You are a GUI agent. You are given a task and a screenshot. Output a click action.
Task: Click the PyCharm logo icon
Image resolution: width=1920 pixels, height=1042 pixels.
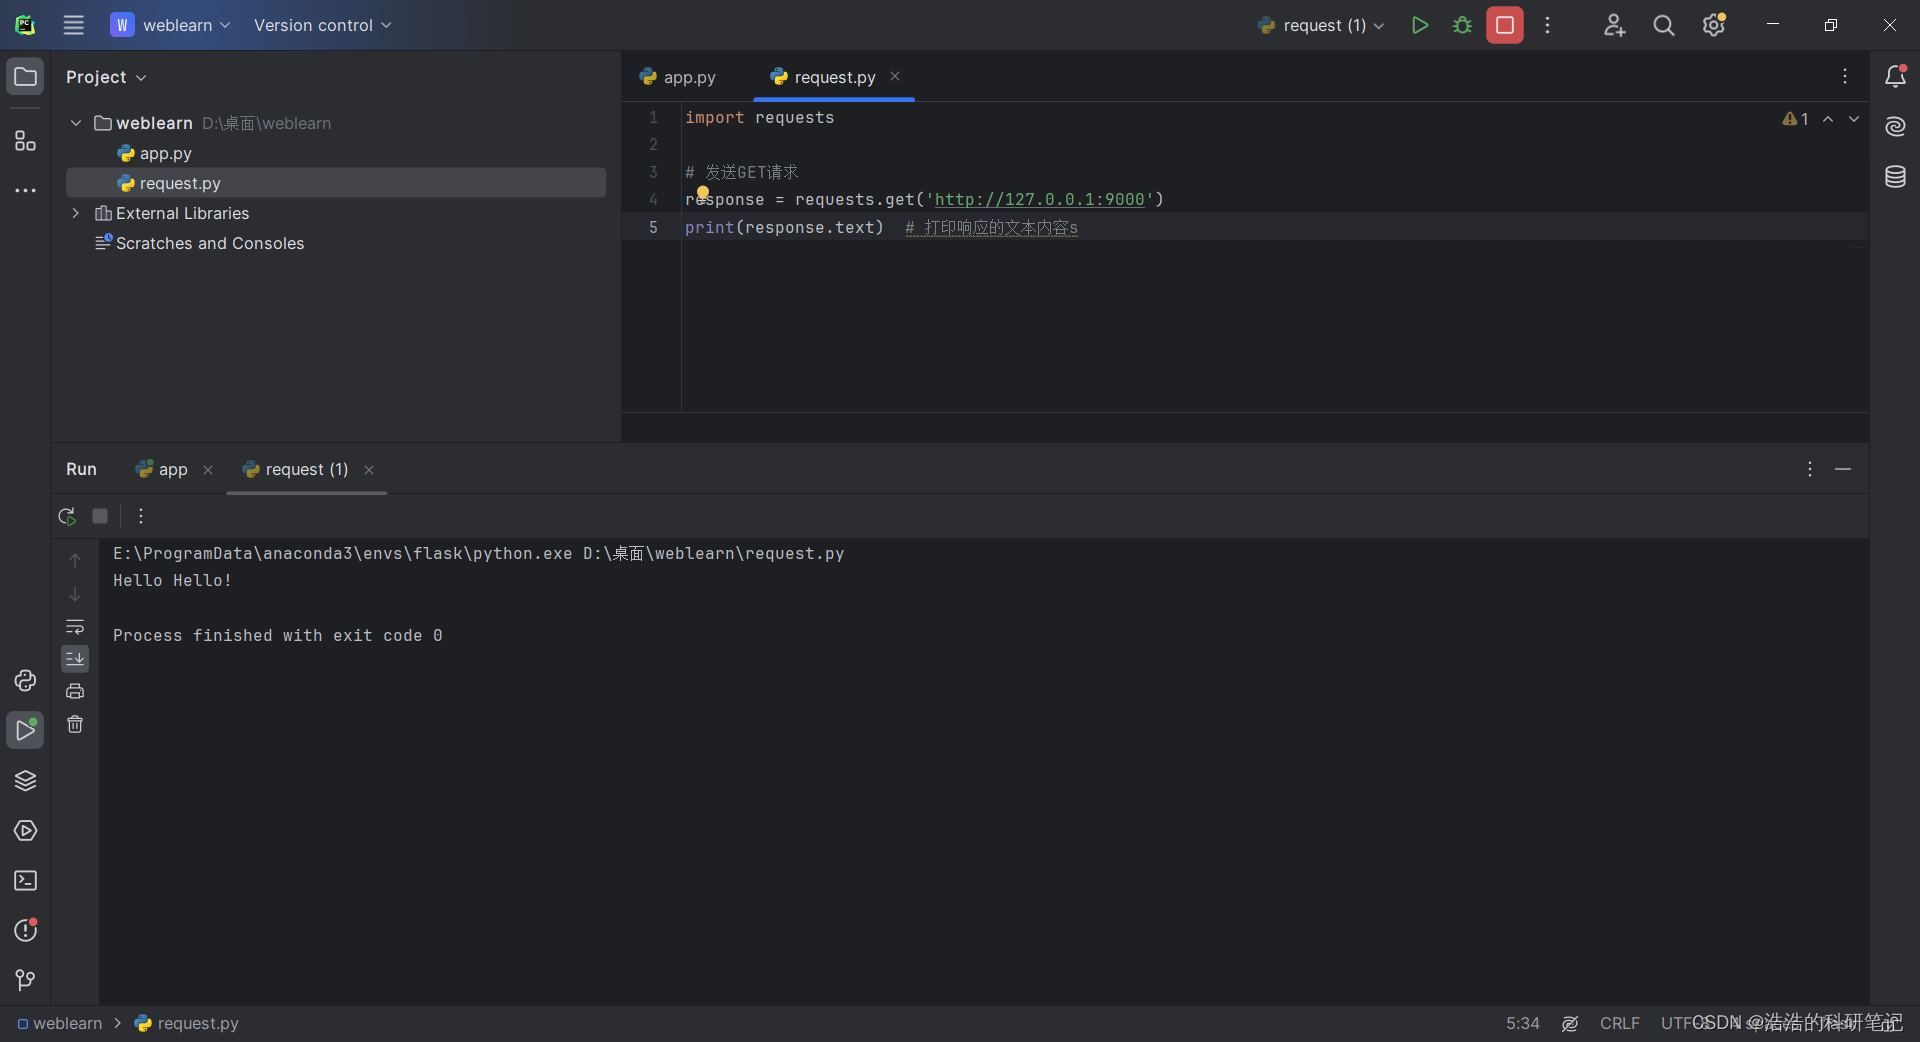25,25
